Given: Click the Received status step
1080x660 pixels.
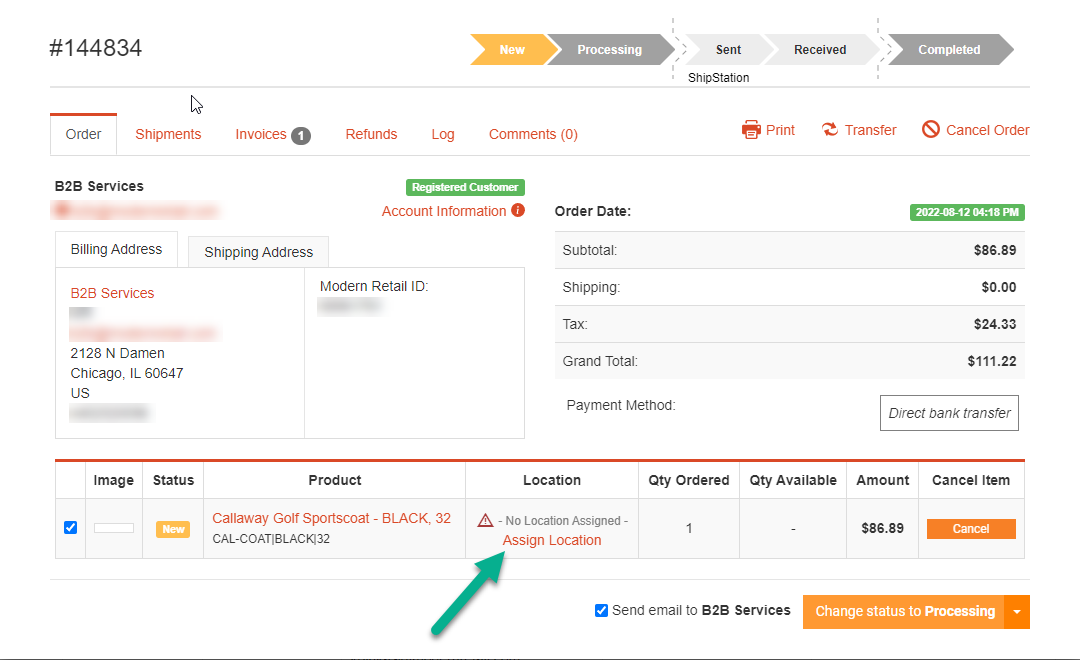Looking at the screenshot, I should click(x=820, y=50).
